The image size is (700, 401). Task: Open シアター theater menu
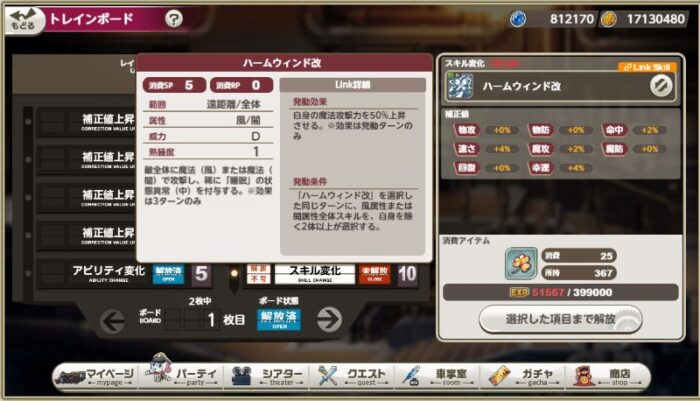coord(268,376)
